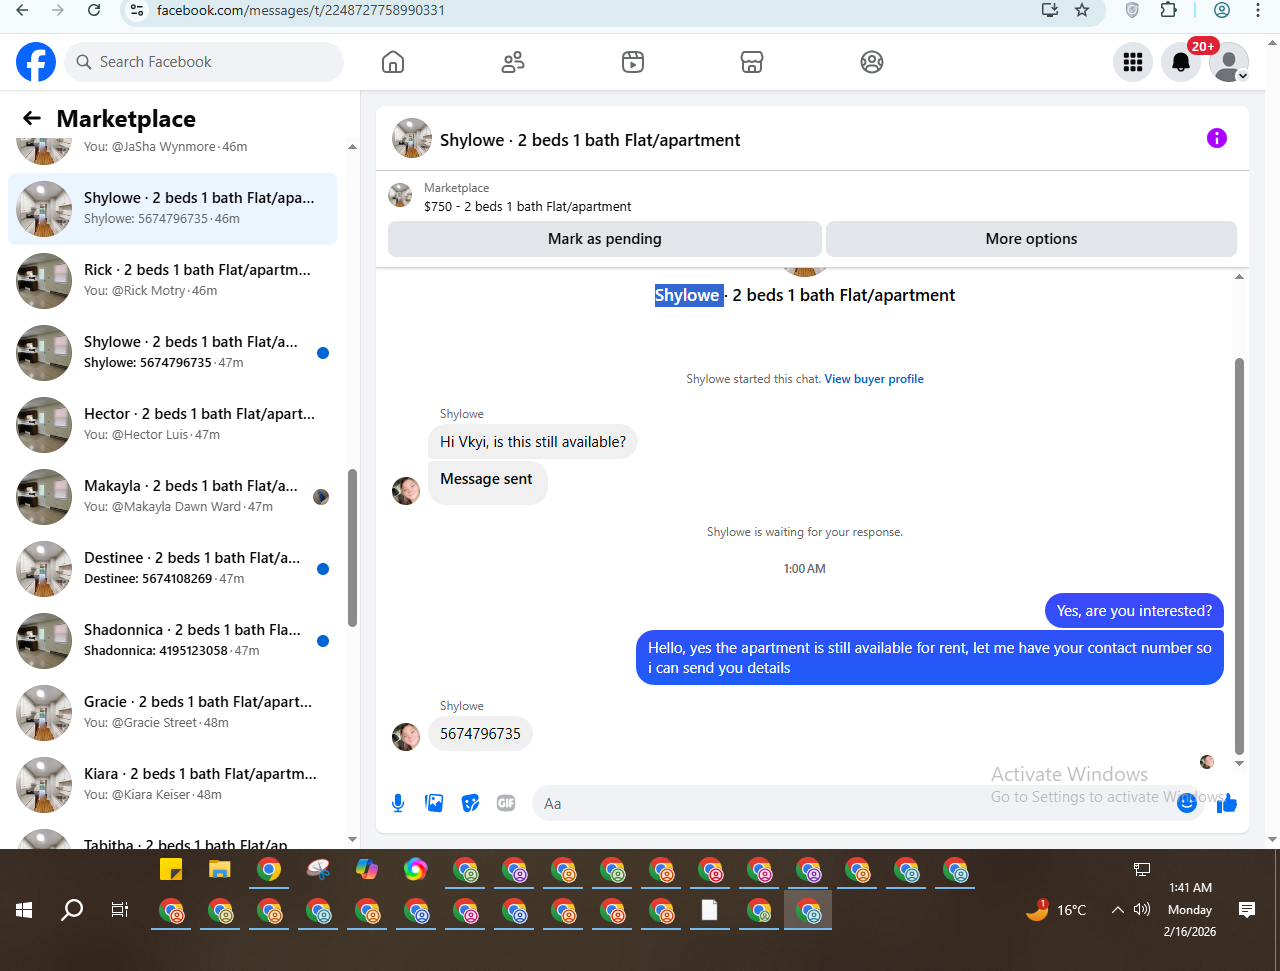This screenshot has width=1280, height=971.
Task: Open Makayla 2 beds conversation
Action: [172, 497]
